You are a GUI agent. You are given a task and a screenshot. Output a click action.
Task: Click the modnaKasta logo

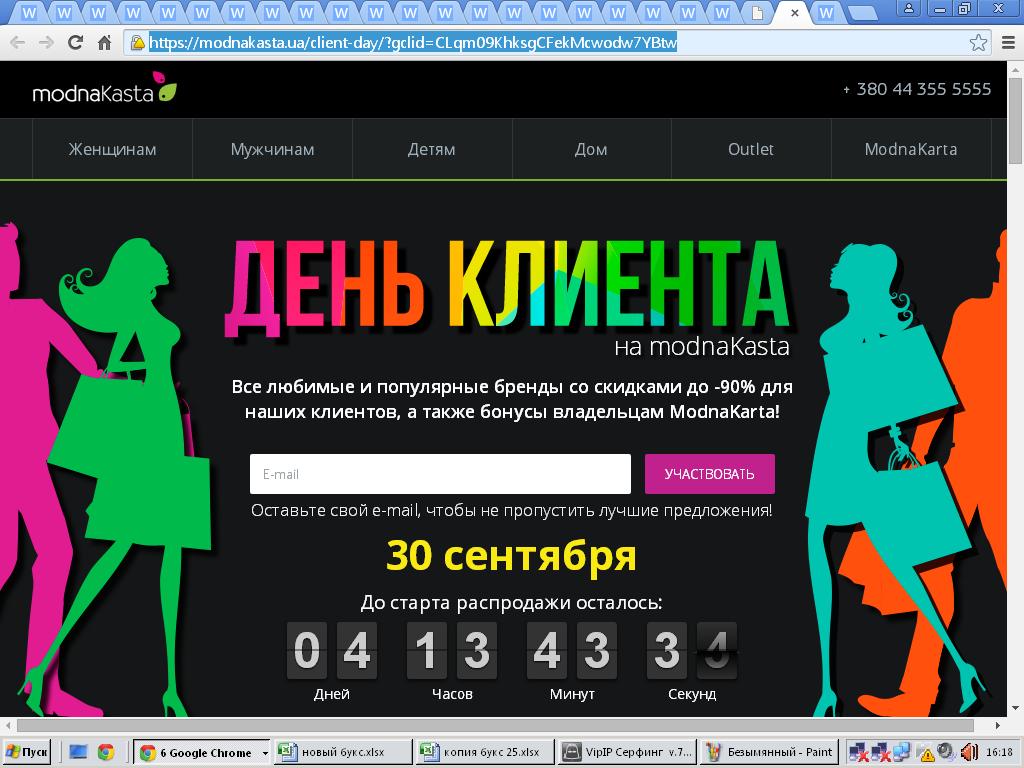coord(104,89)
